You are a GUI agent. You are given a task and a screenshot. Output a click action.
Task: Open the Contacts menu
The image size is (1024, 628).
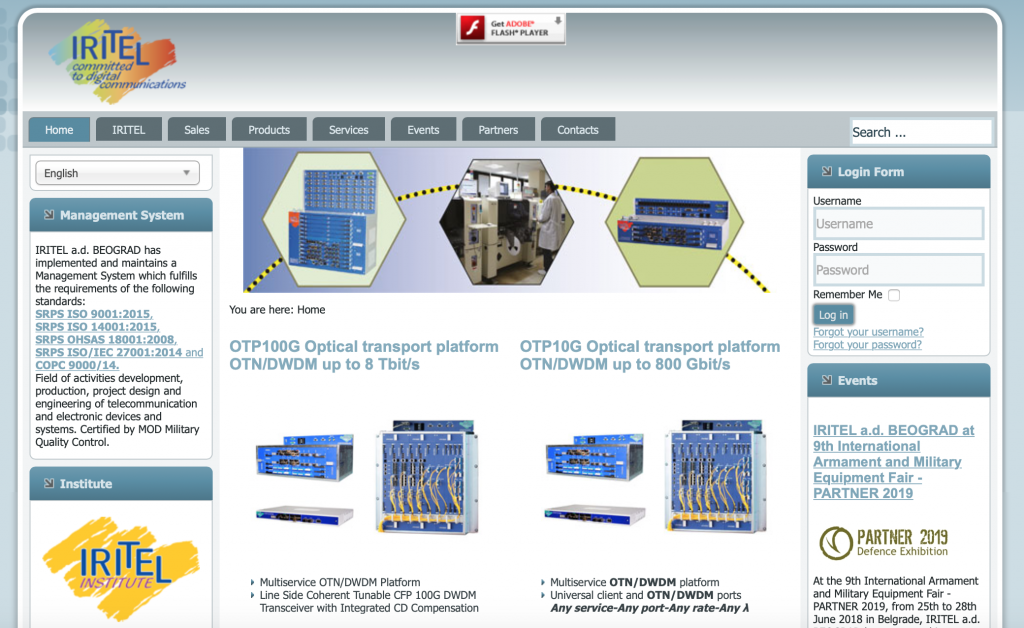click(x=578, y=130)
